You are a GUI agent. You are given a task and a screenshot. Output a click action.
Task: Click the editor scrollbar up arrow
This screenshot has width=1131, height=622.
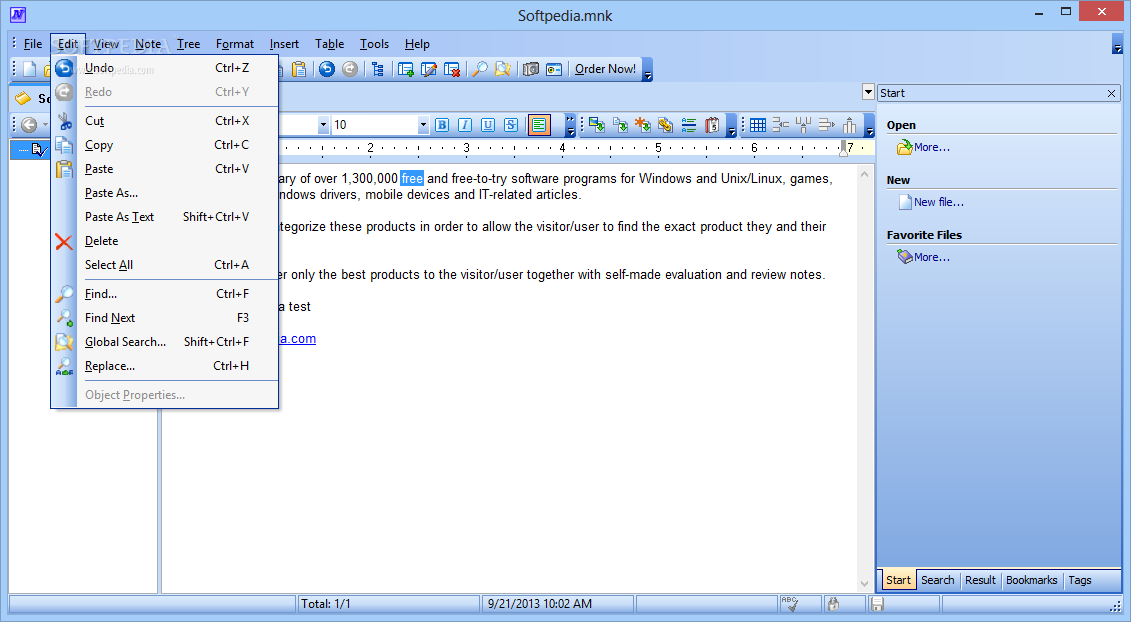pyautogui.click(x=865, y=174)
